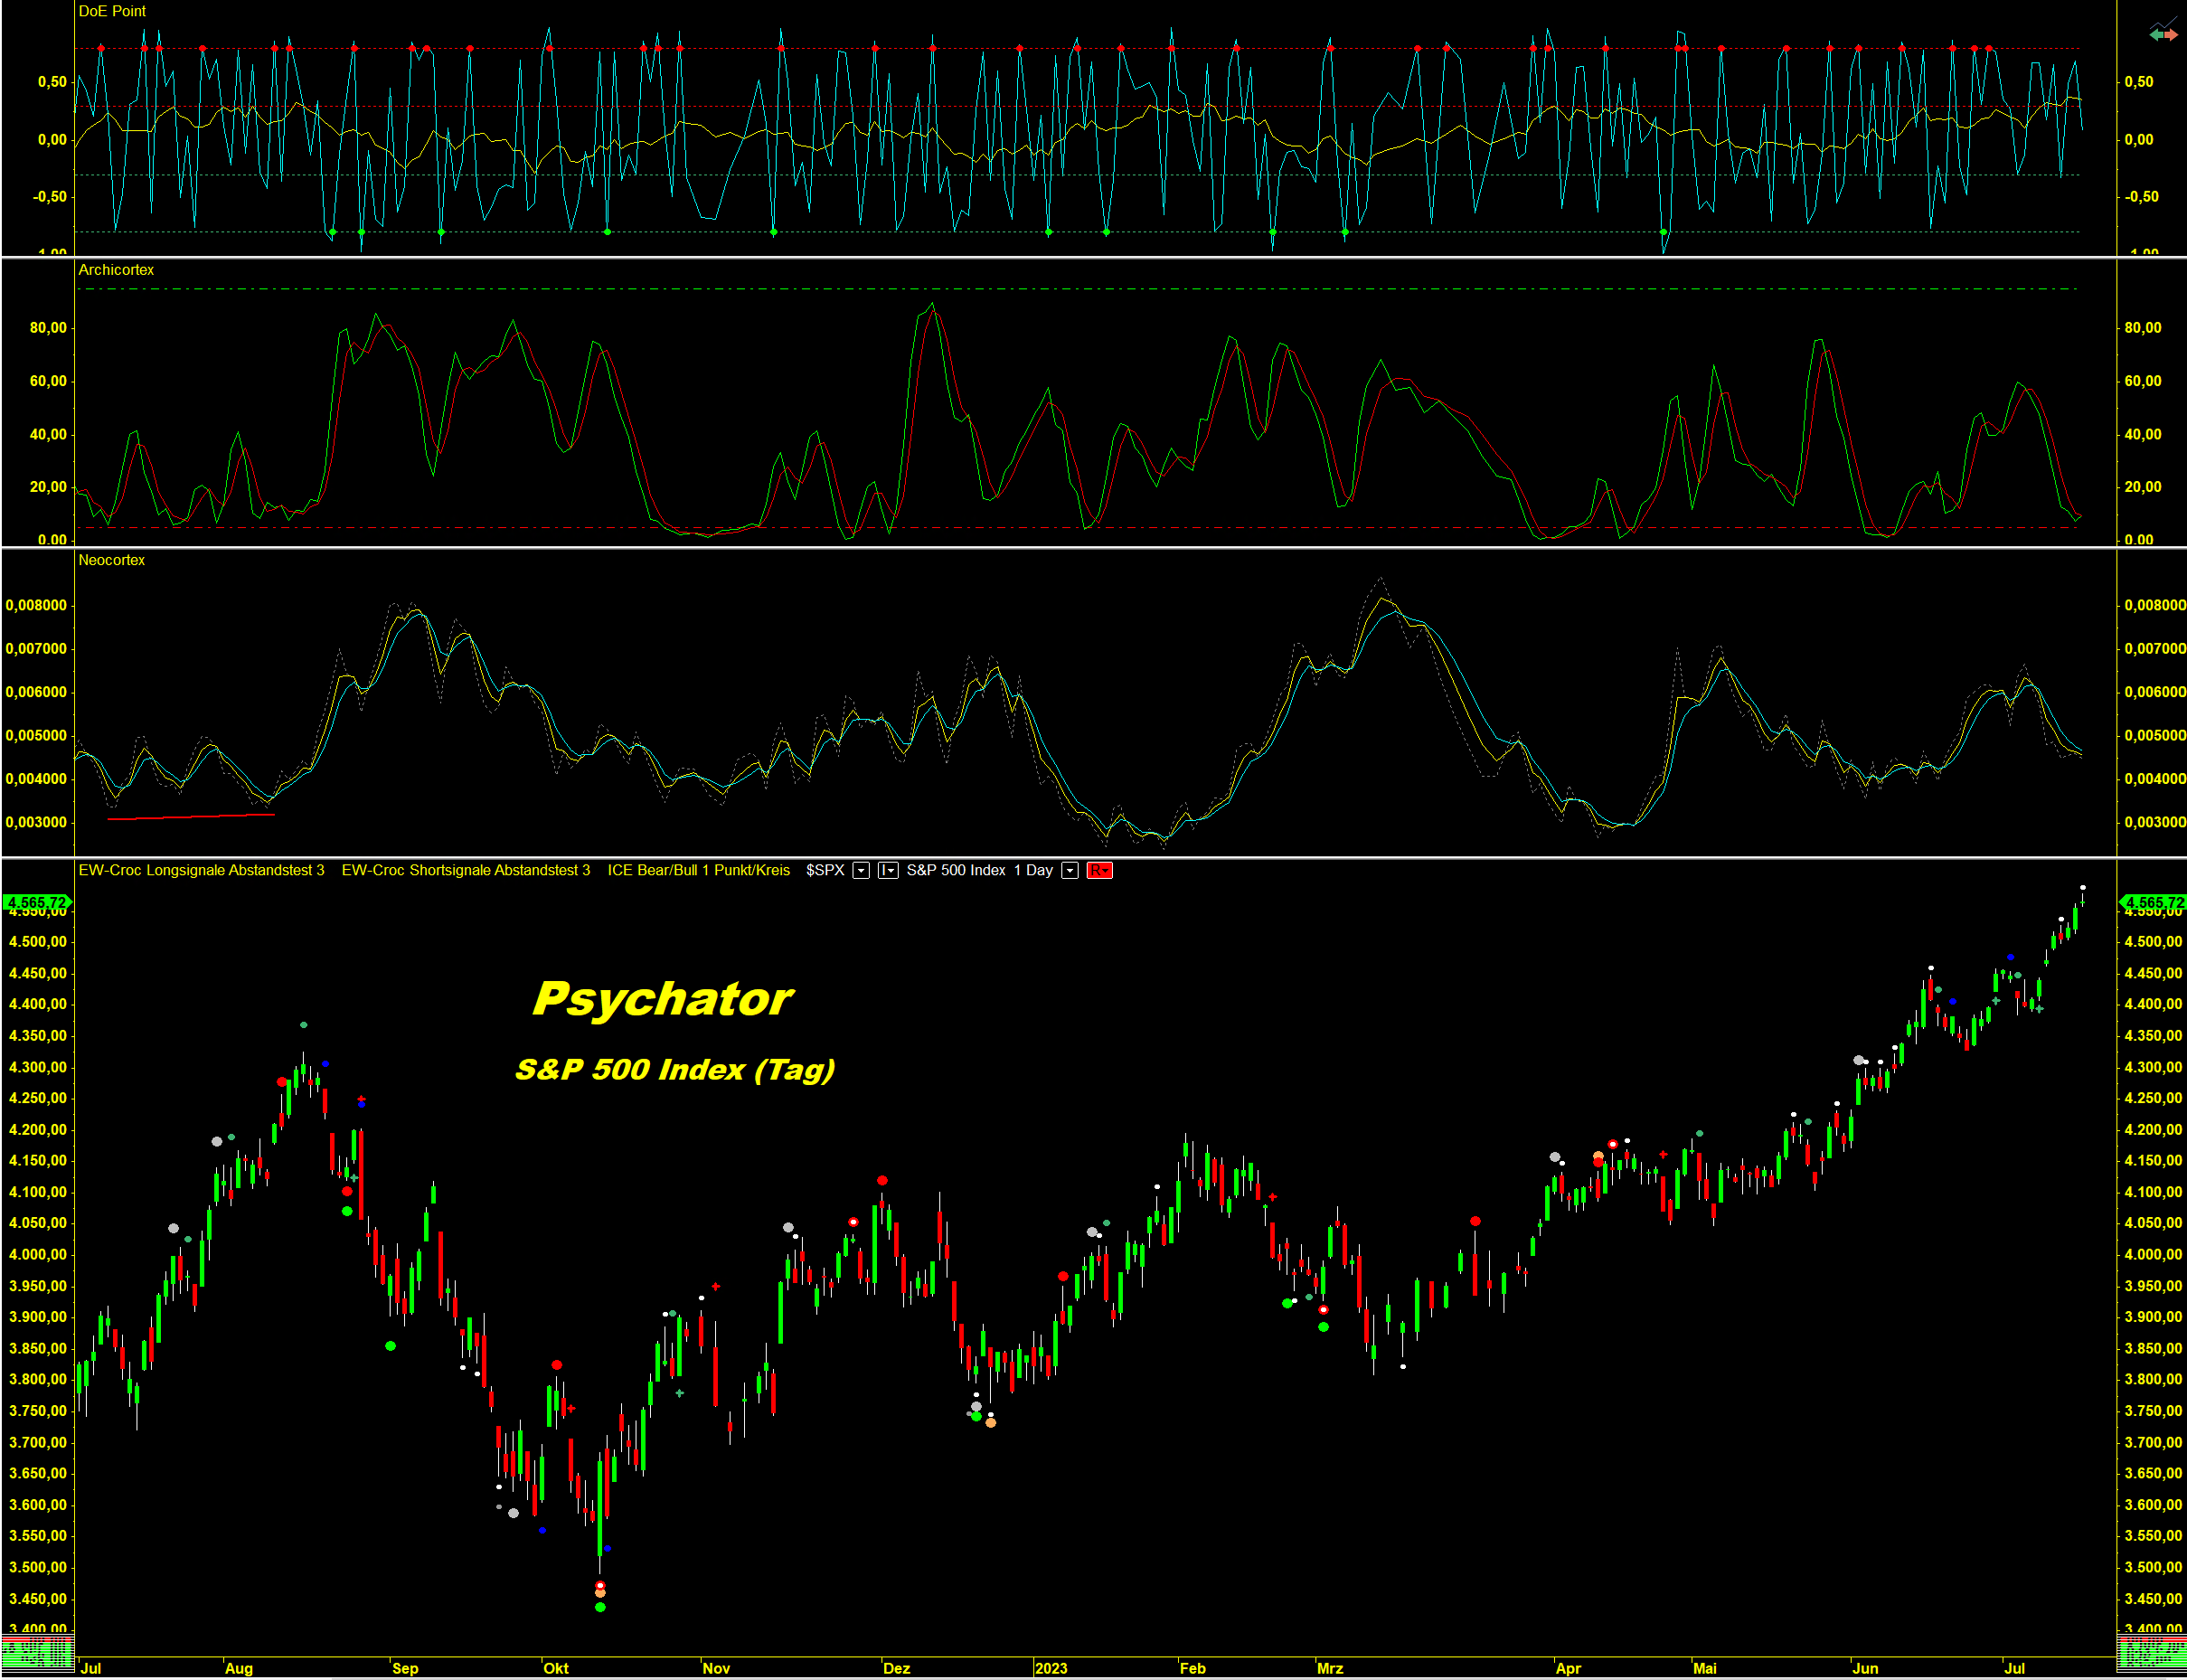The image size is (2187, 1680).
Task: Click the chart type bar icon dropdown
Action: click(x=887, y=870)
